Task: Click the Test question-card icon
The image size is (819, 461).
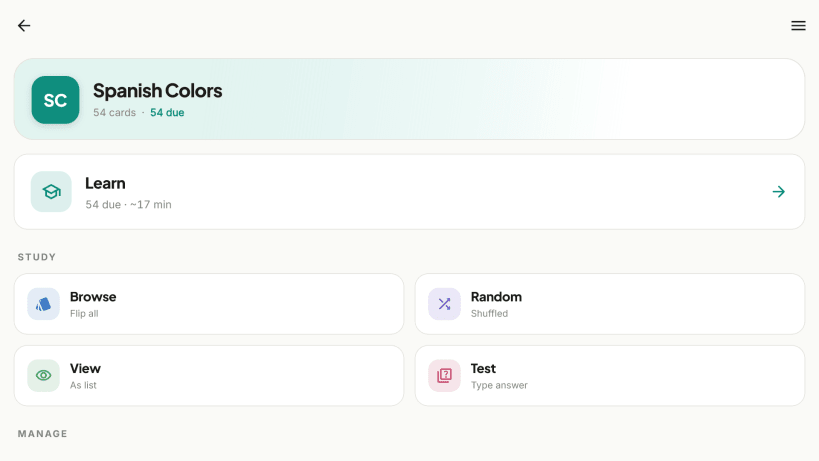Action: [x=444, y=375]
